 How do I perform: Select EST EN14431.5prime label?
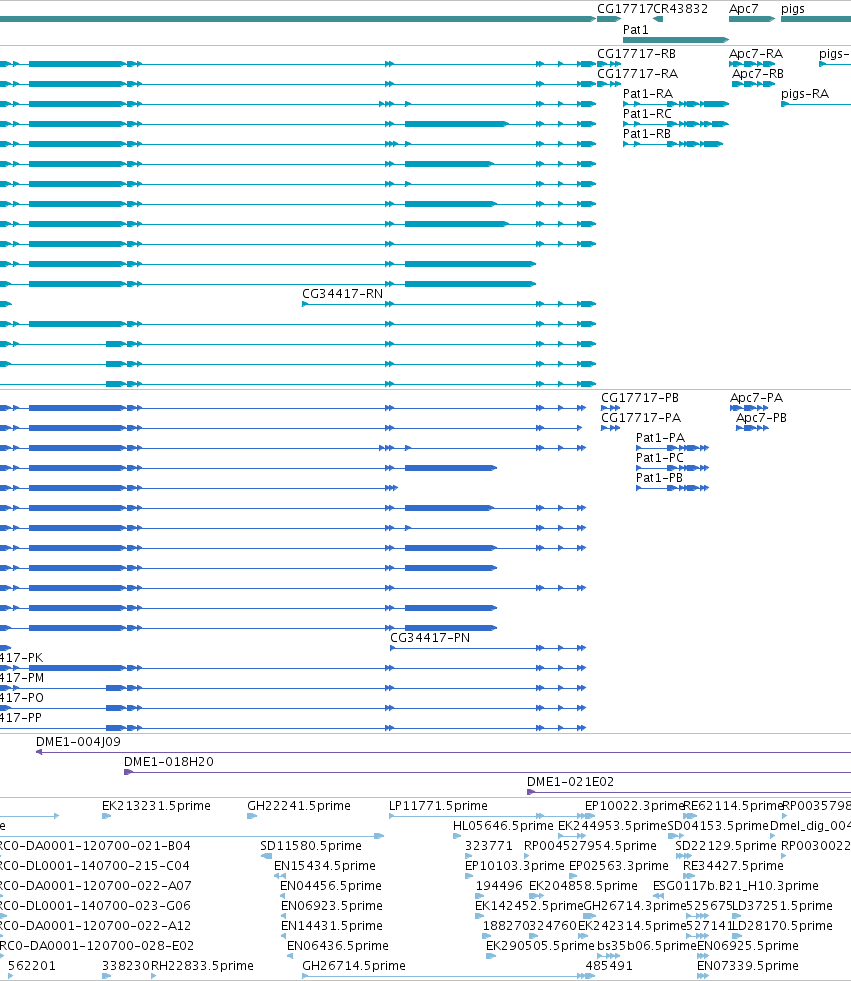pyautogui.click(x=332, y=926)
